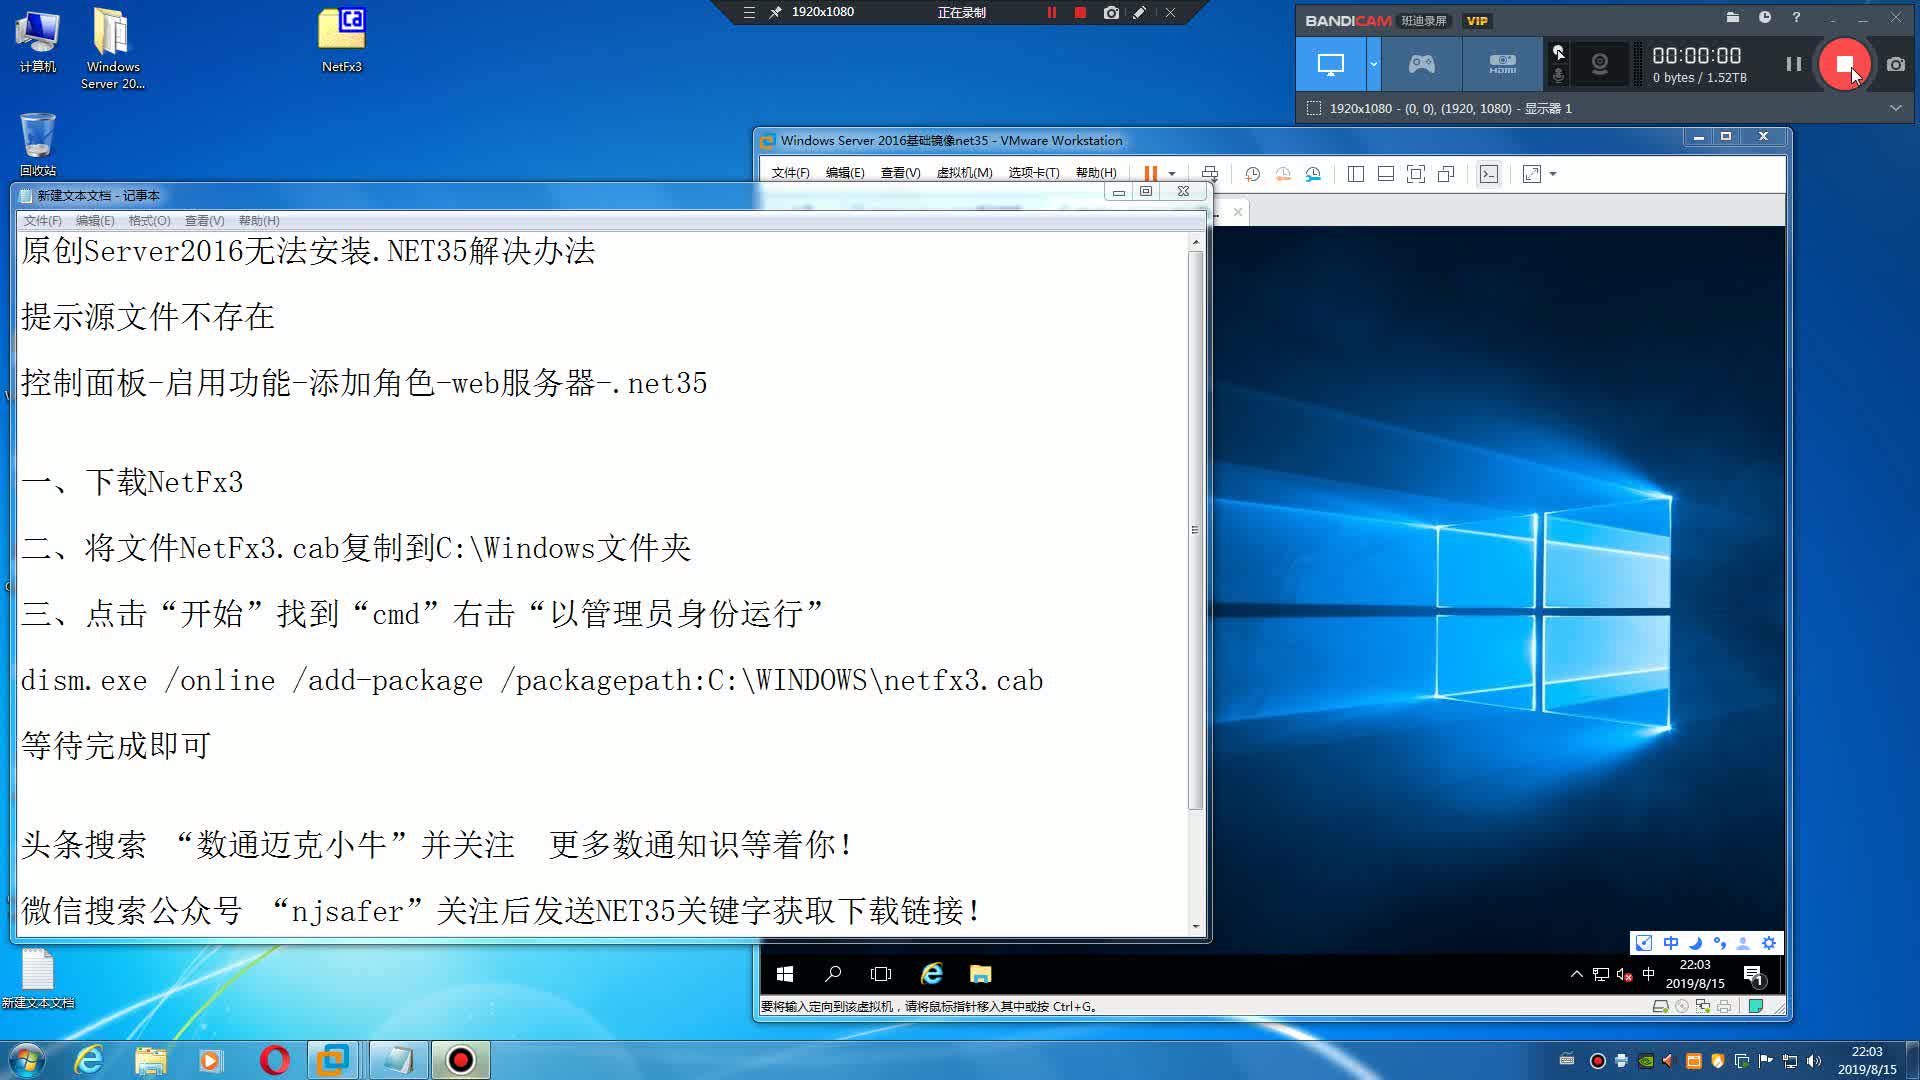
Task: Open Bandicam's output folder icon
Action: [1733, 17]
